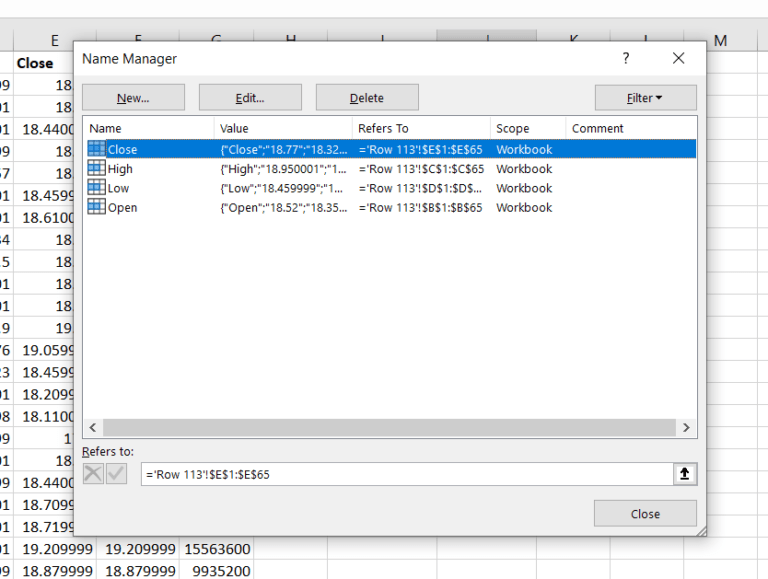Click the table icon next to Low name

(x=96, y=188)
